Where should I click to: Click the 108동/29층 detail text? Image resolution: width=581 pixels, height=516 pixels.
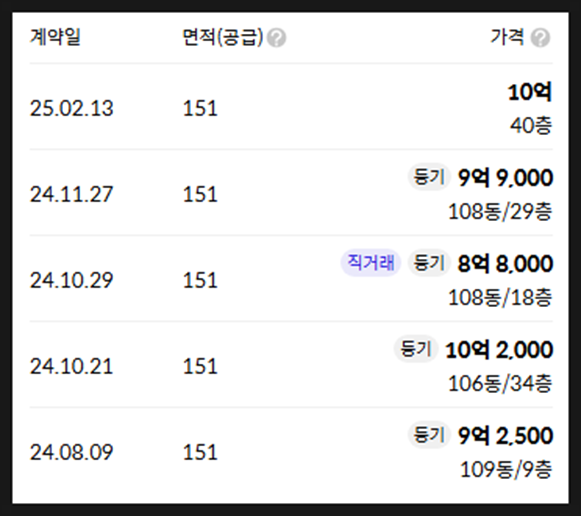(x=500, y=212)
